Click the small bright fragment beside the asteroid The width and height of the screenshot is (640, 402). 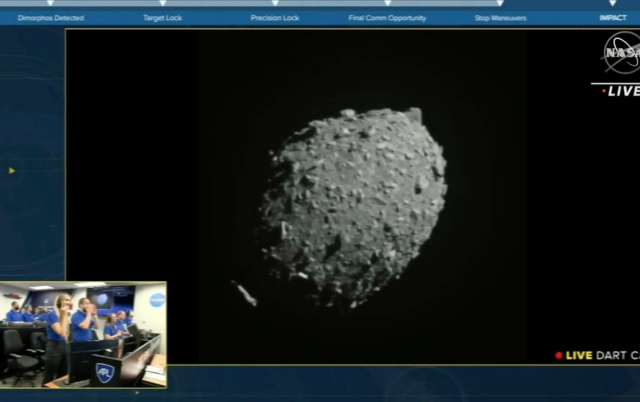tap(243, 293)
